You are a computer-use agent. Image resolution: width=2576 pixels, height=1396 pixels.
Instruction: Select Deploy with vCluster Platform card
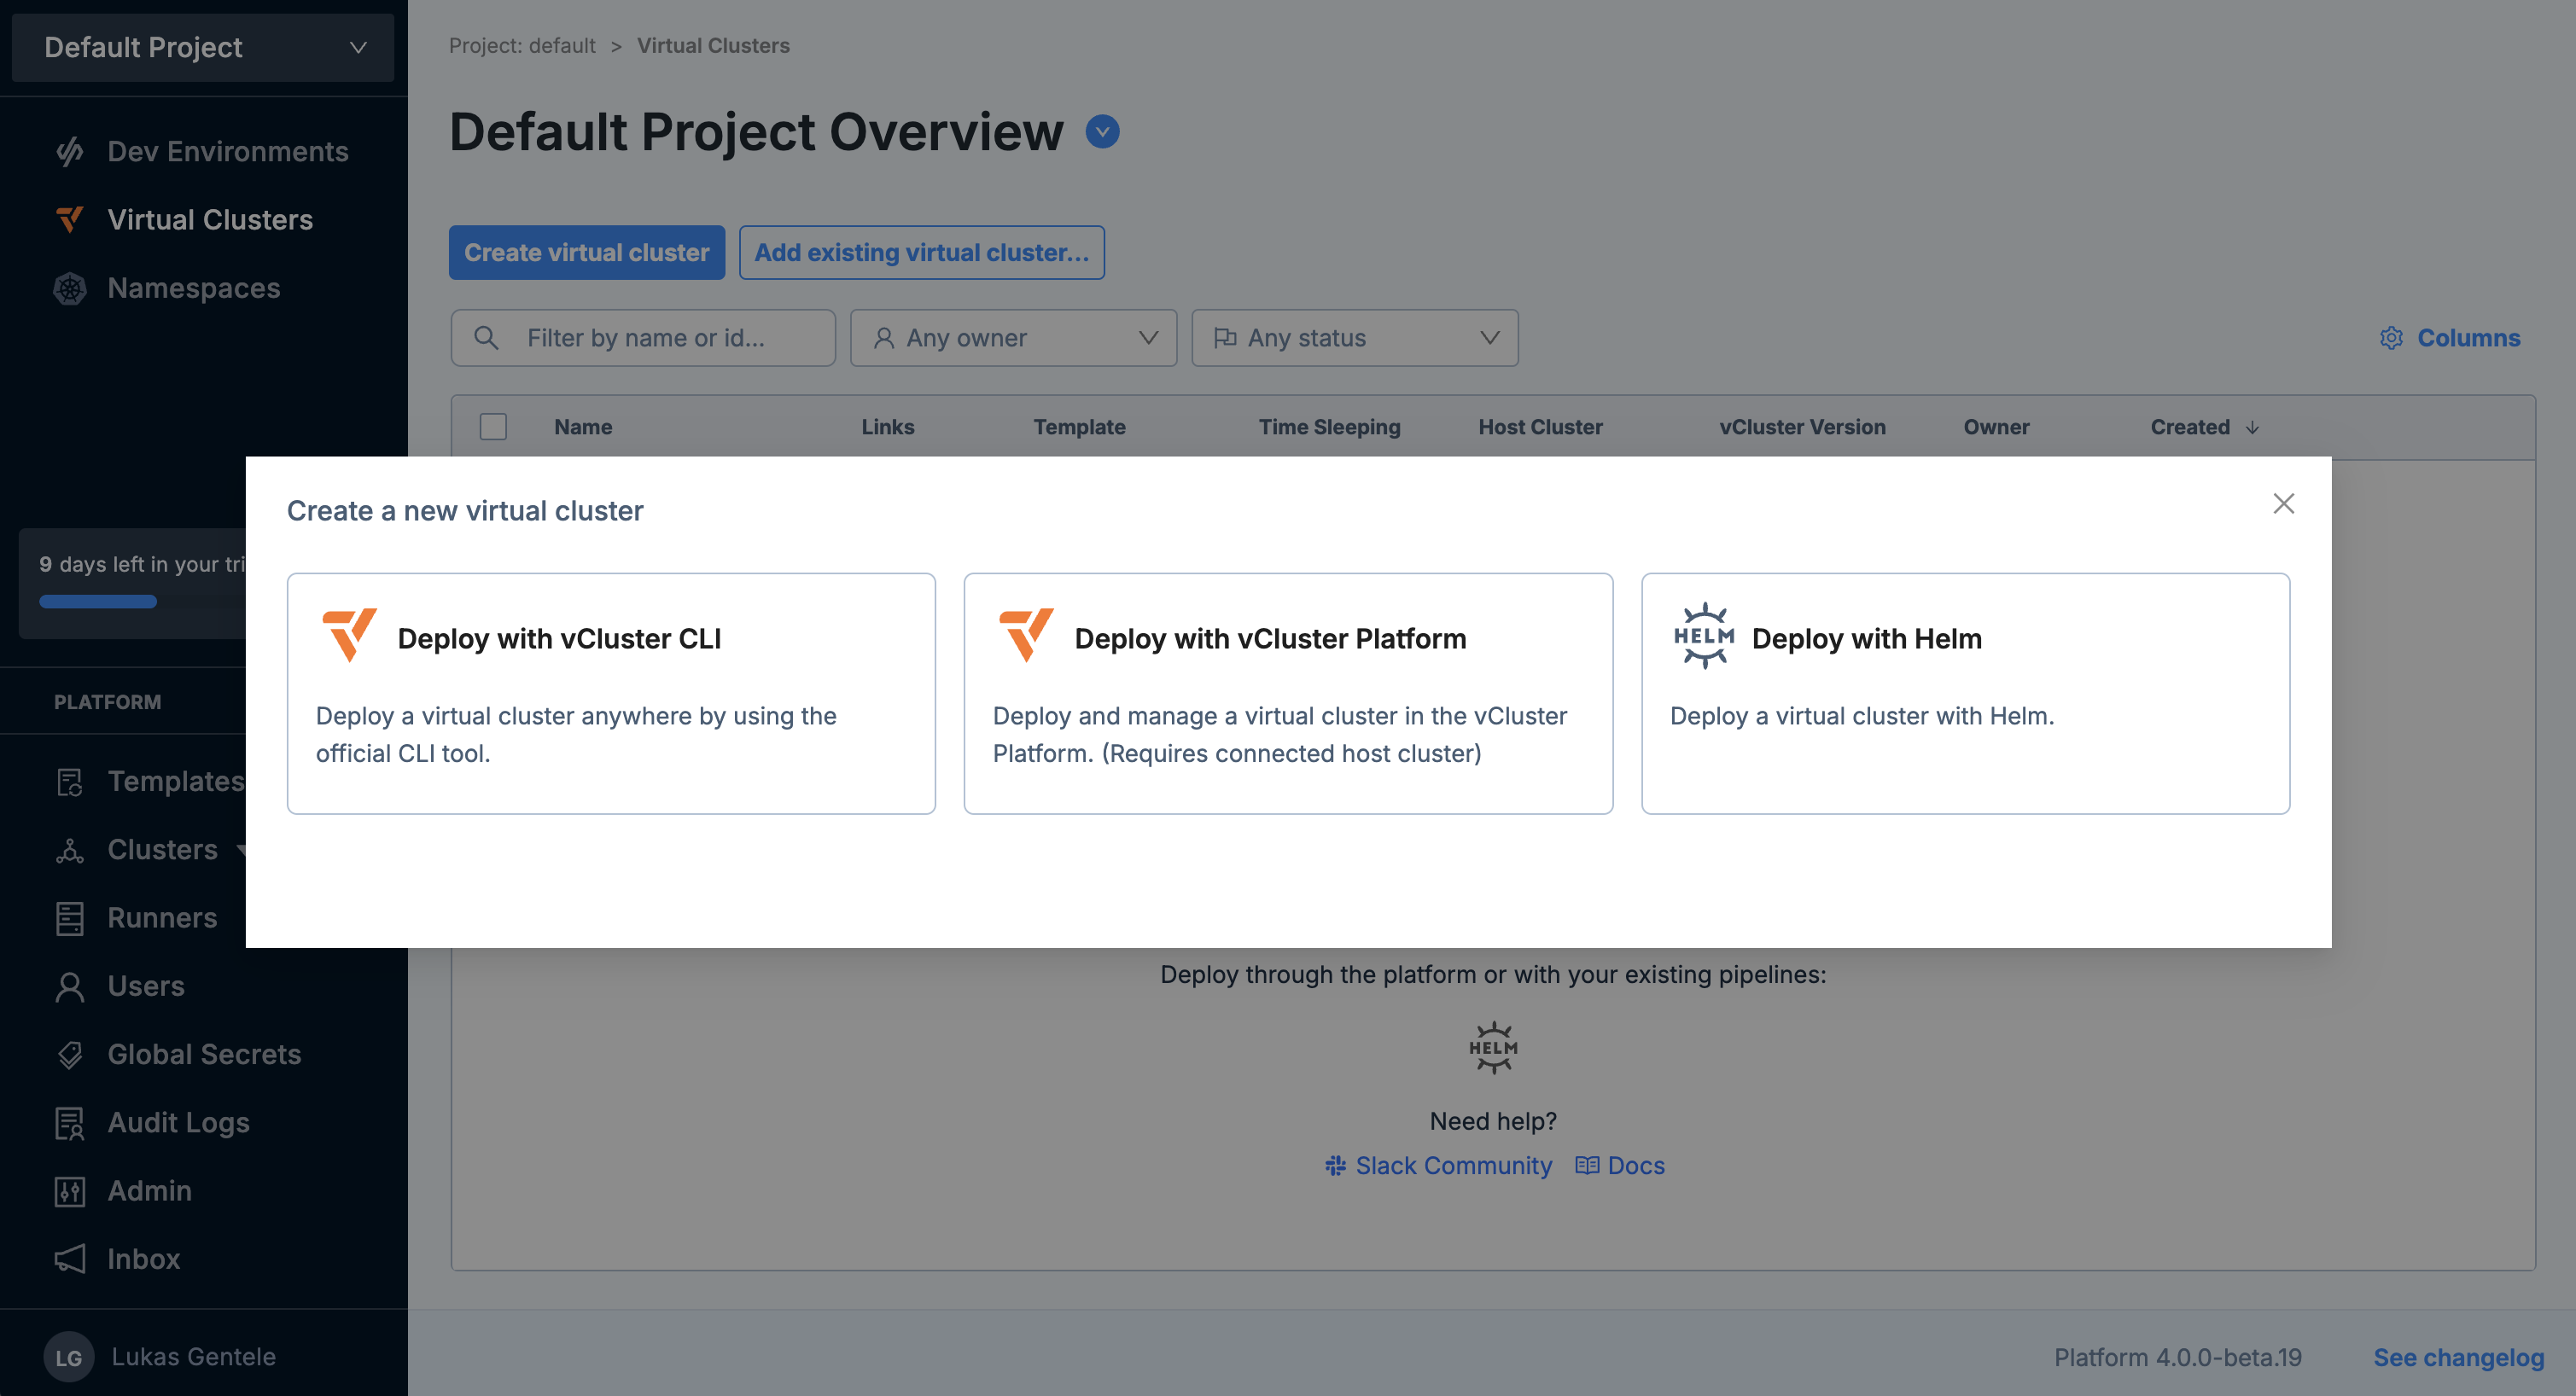pos(1288,693)
